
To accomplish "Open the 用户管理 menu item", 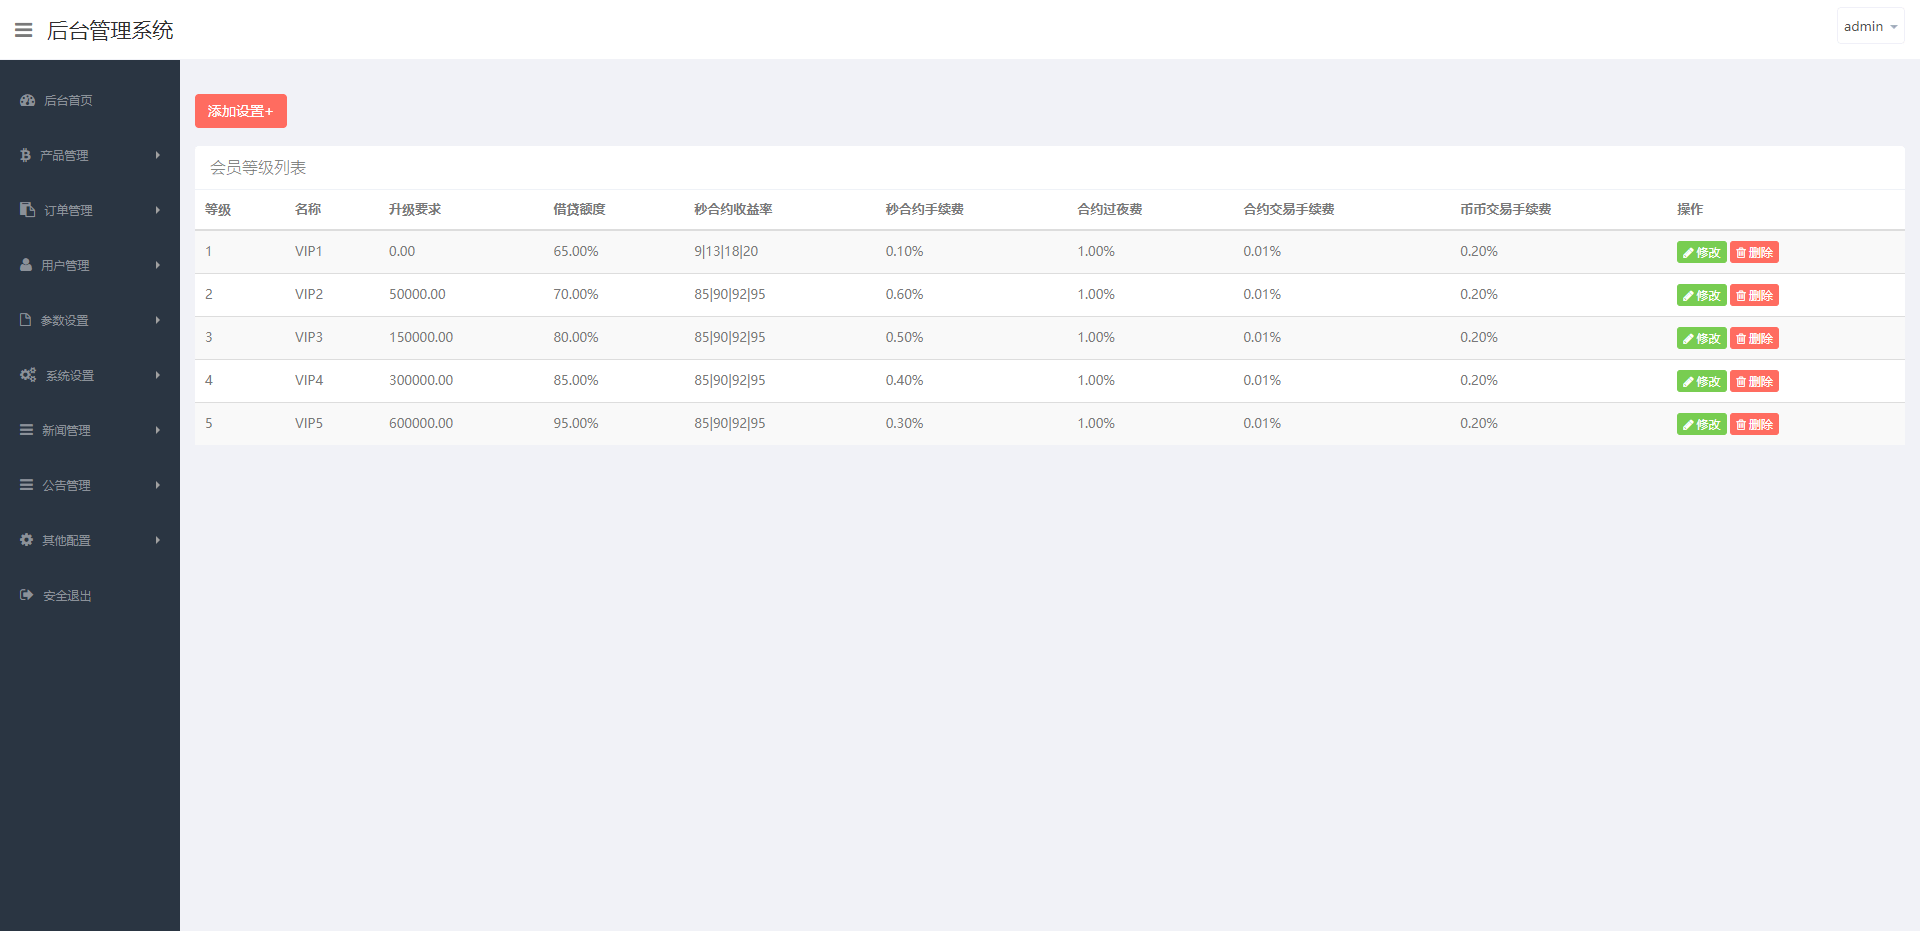I will (66, 266).
